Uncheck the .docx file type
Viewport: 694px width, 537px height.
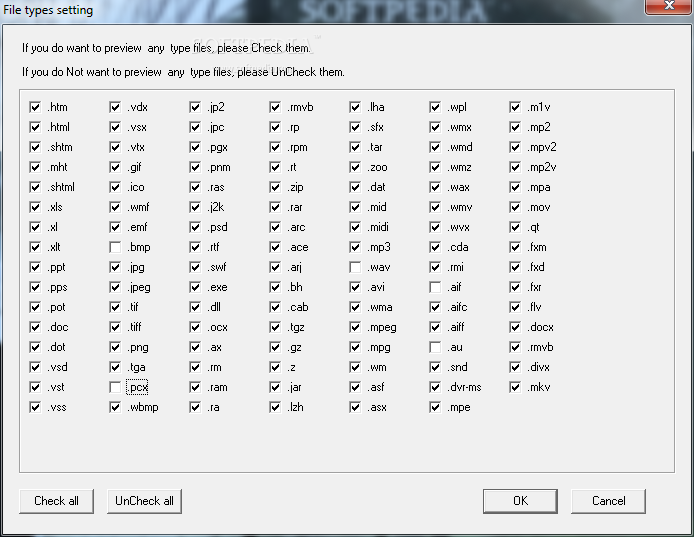click(x=515, y=327)
